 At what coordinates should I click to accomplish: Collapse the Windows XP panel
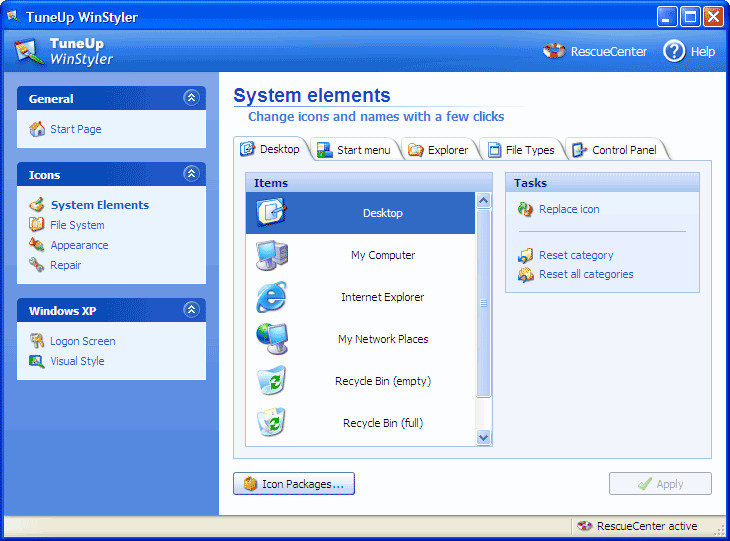191,310
